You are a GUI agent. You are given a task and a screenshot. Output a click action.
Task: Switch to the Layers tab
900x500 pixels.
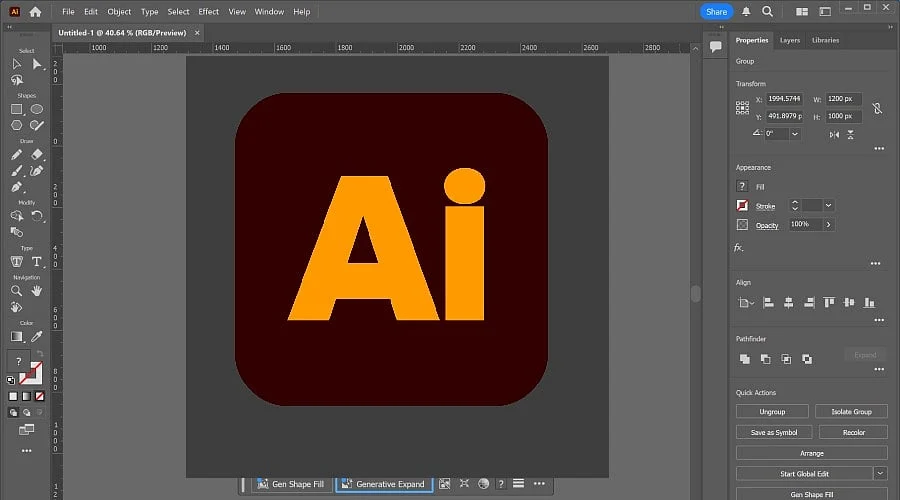point(790,40)
